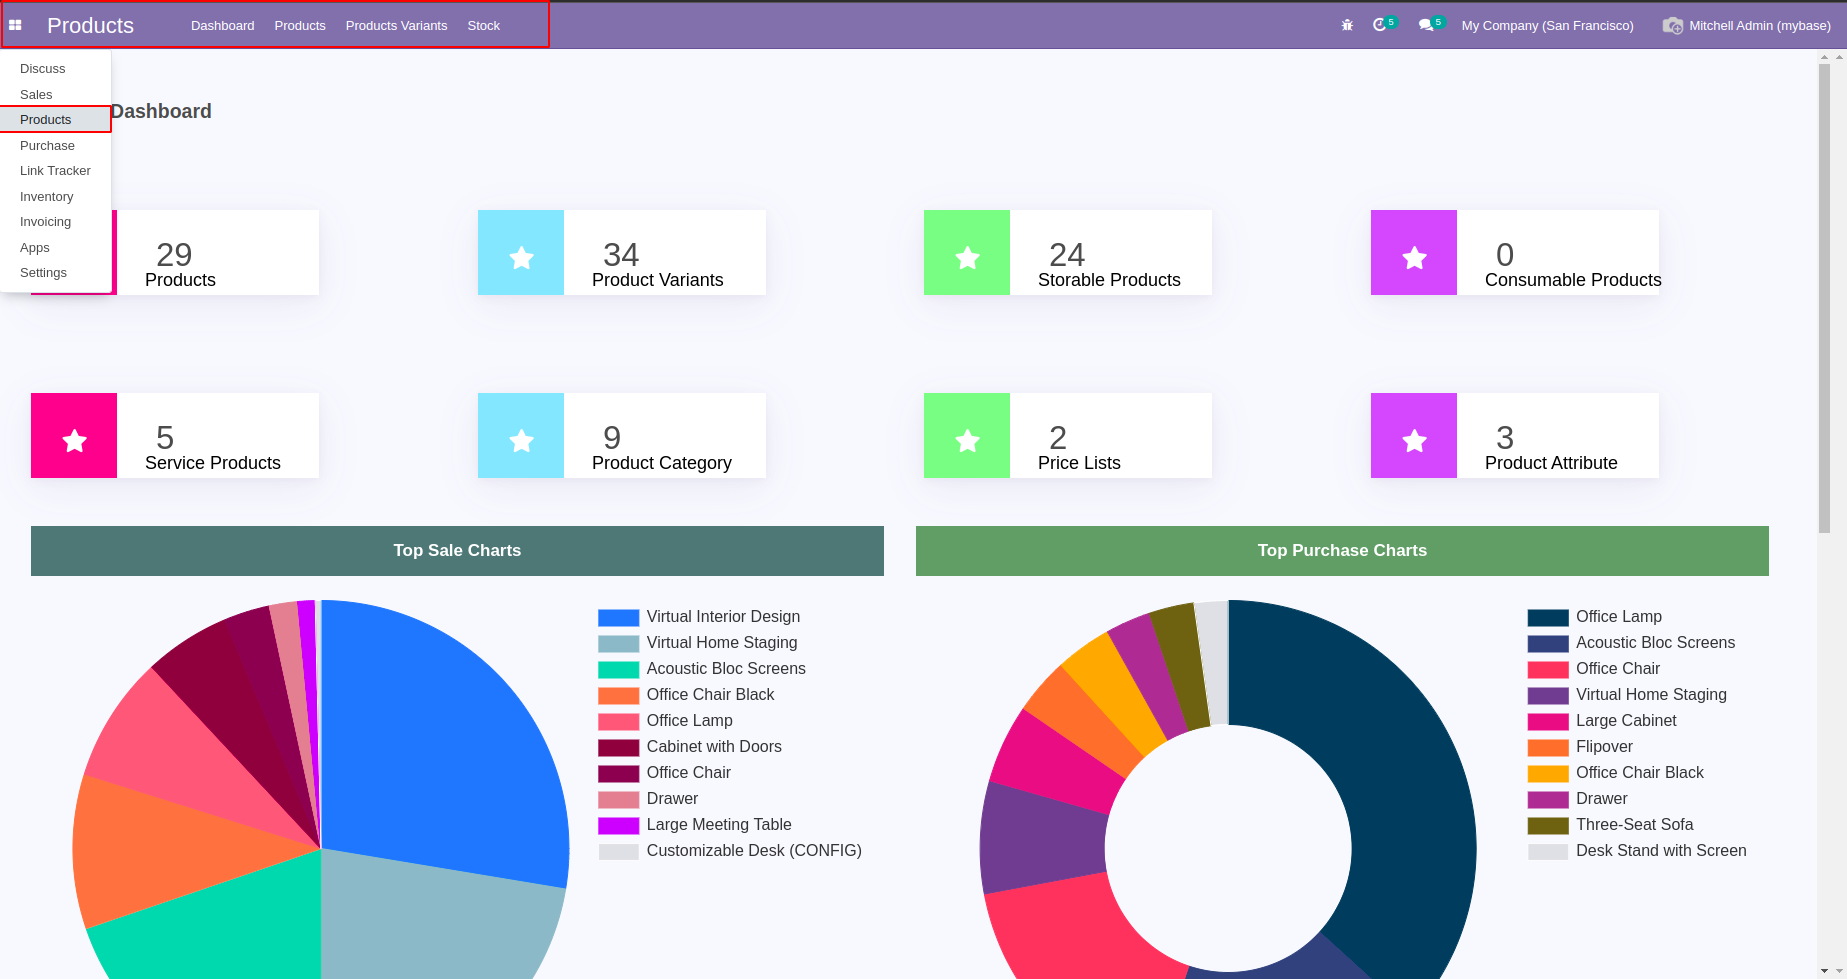The image size is (1847, 979).
Task: Click star icon on Product Variants tile
Action: click(521, 258)
